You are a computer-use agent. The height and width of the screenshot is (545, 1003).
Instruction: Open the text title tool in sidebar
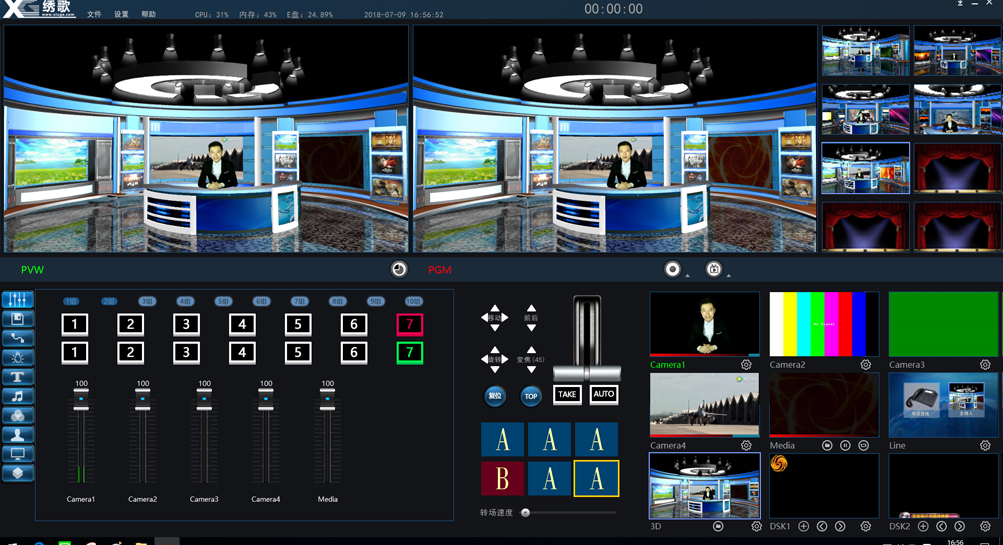pyautogui.click(x=18, y=377)
